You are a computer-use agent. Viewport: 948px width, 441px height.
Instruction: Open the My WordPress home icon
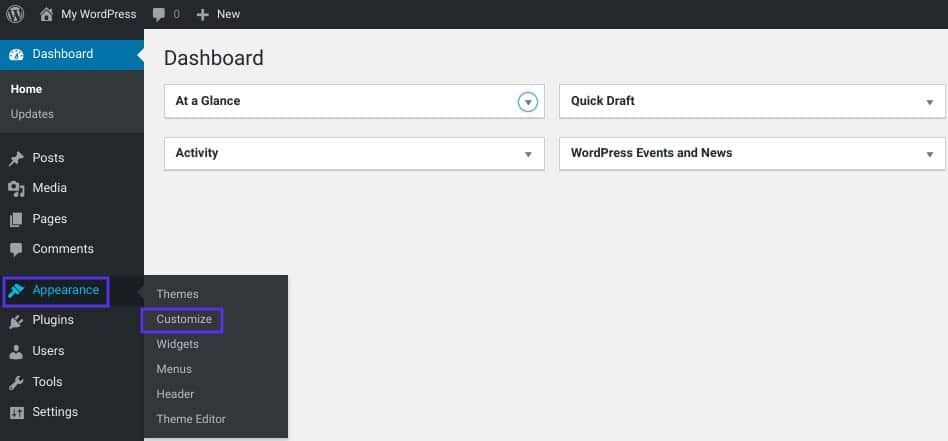point(46,14)
